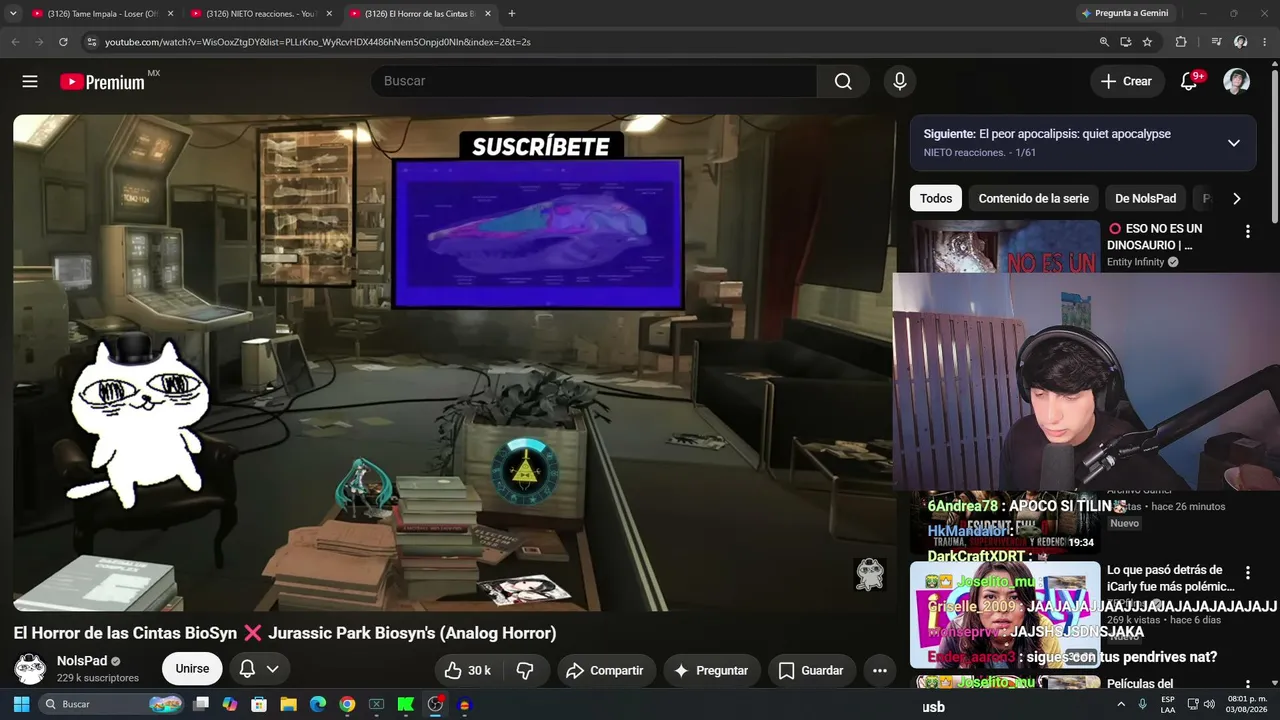Open the Chrome media controls icon
Screen dimensions: 1280x720
pos(1216,42)
